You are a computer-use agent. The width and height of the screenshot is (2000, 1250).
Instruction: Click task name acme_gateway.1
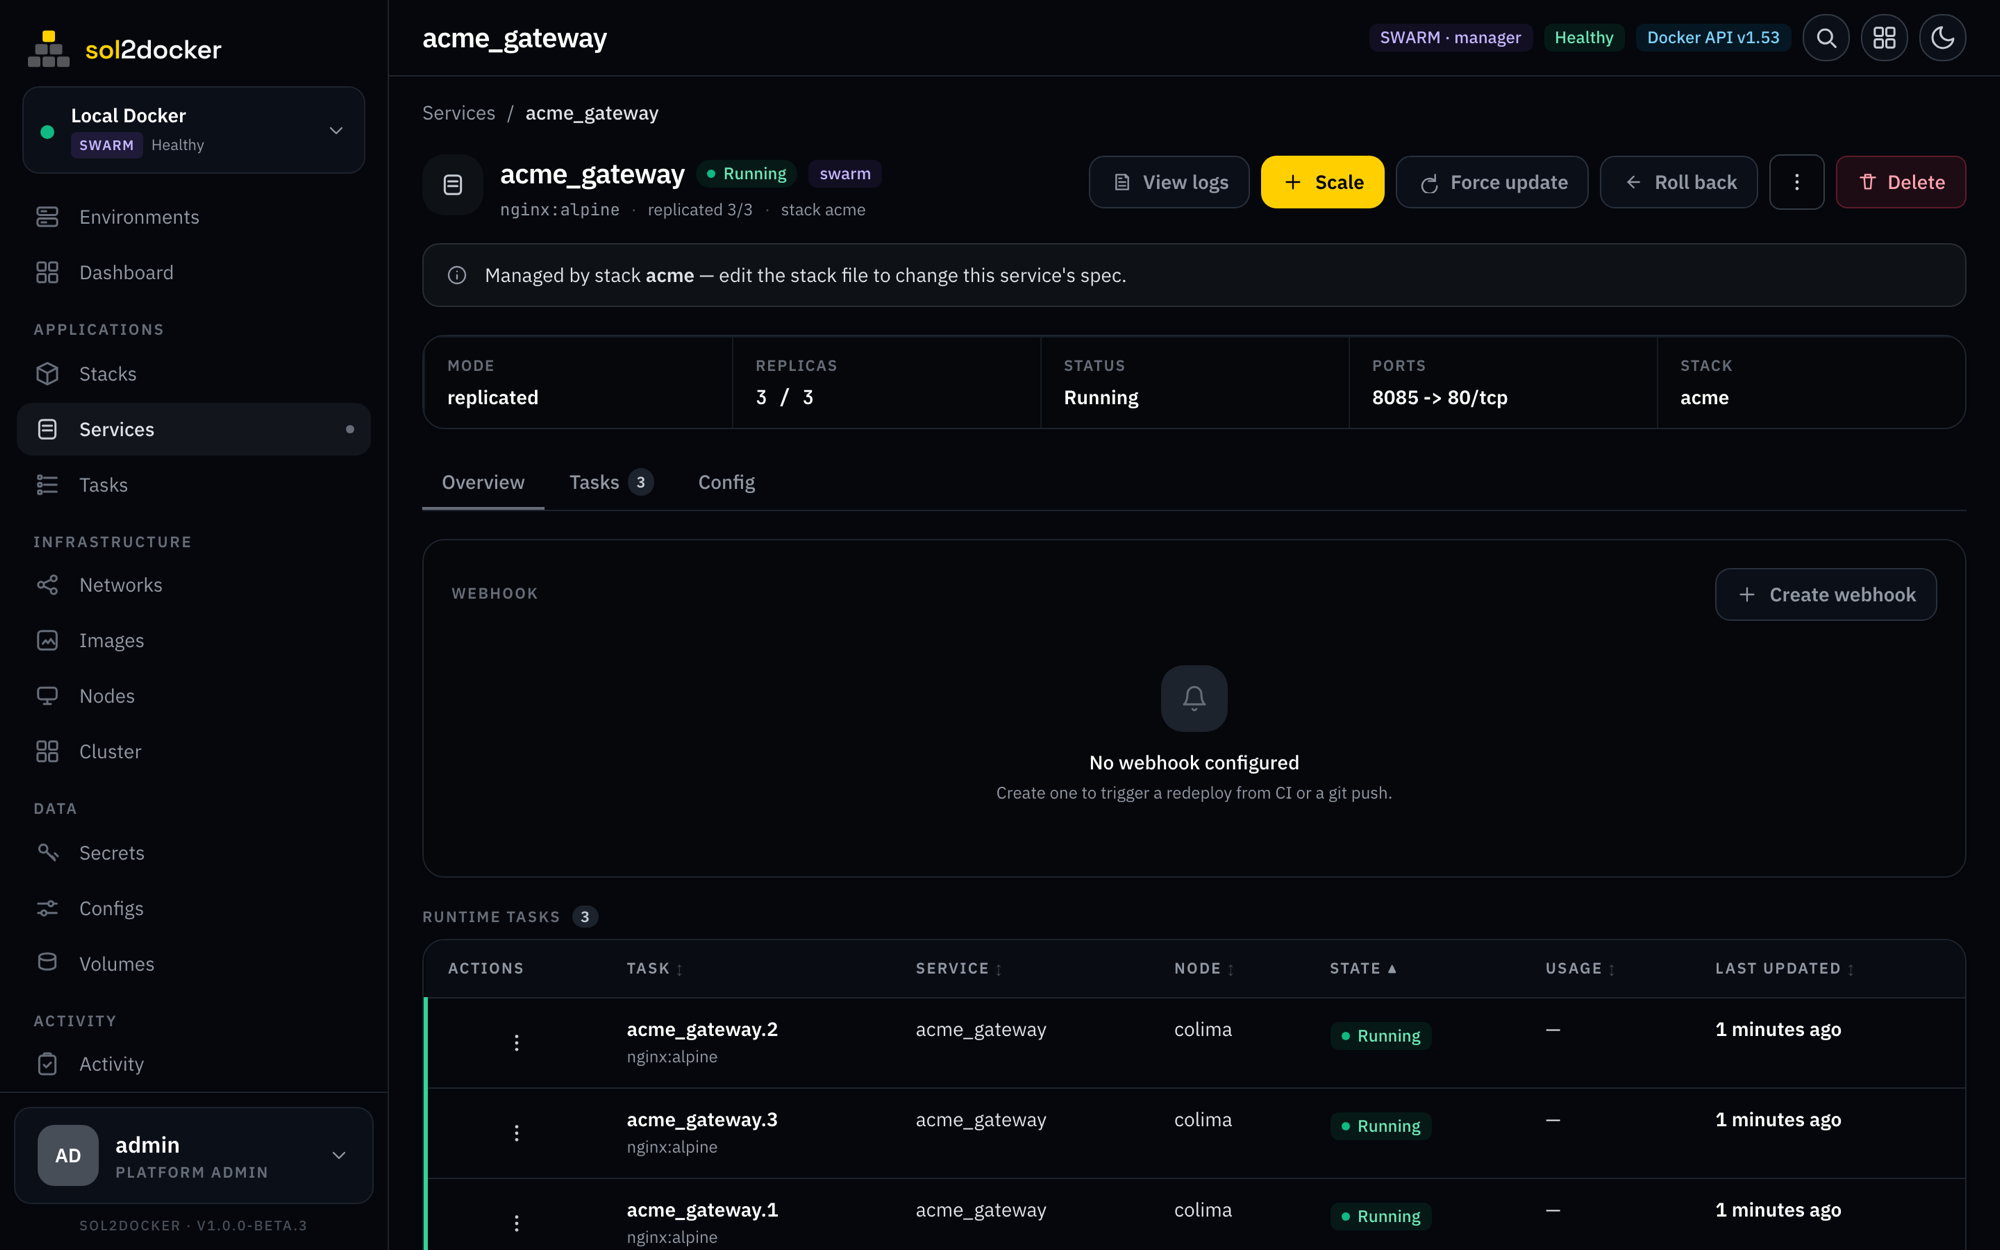click(x=702, y=1209)
